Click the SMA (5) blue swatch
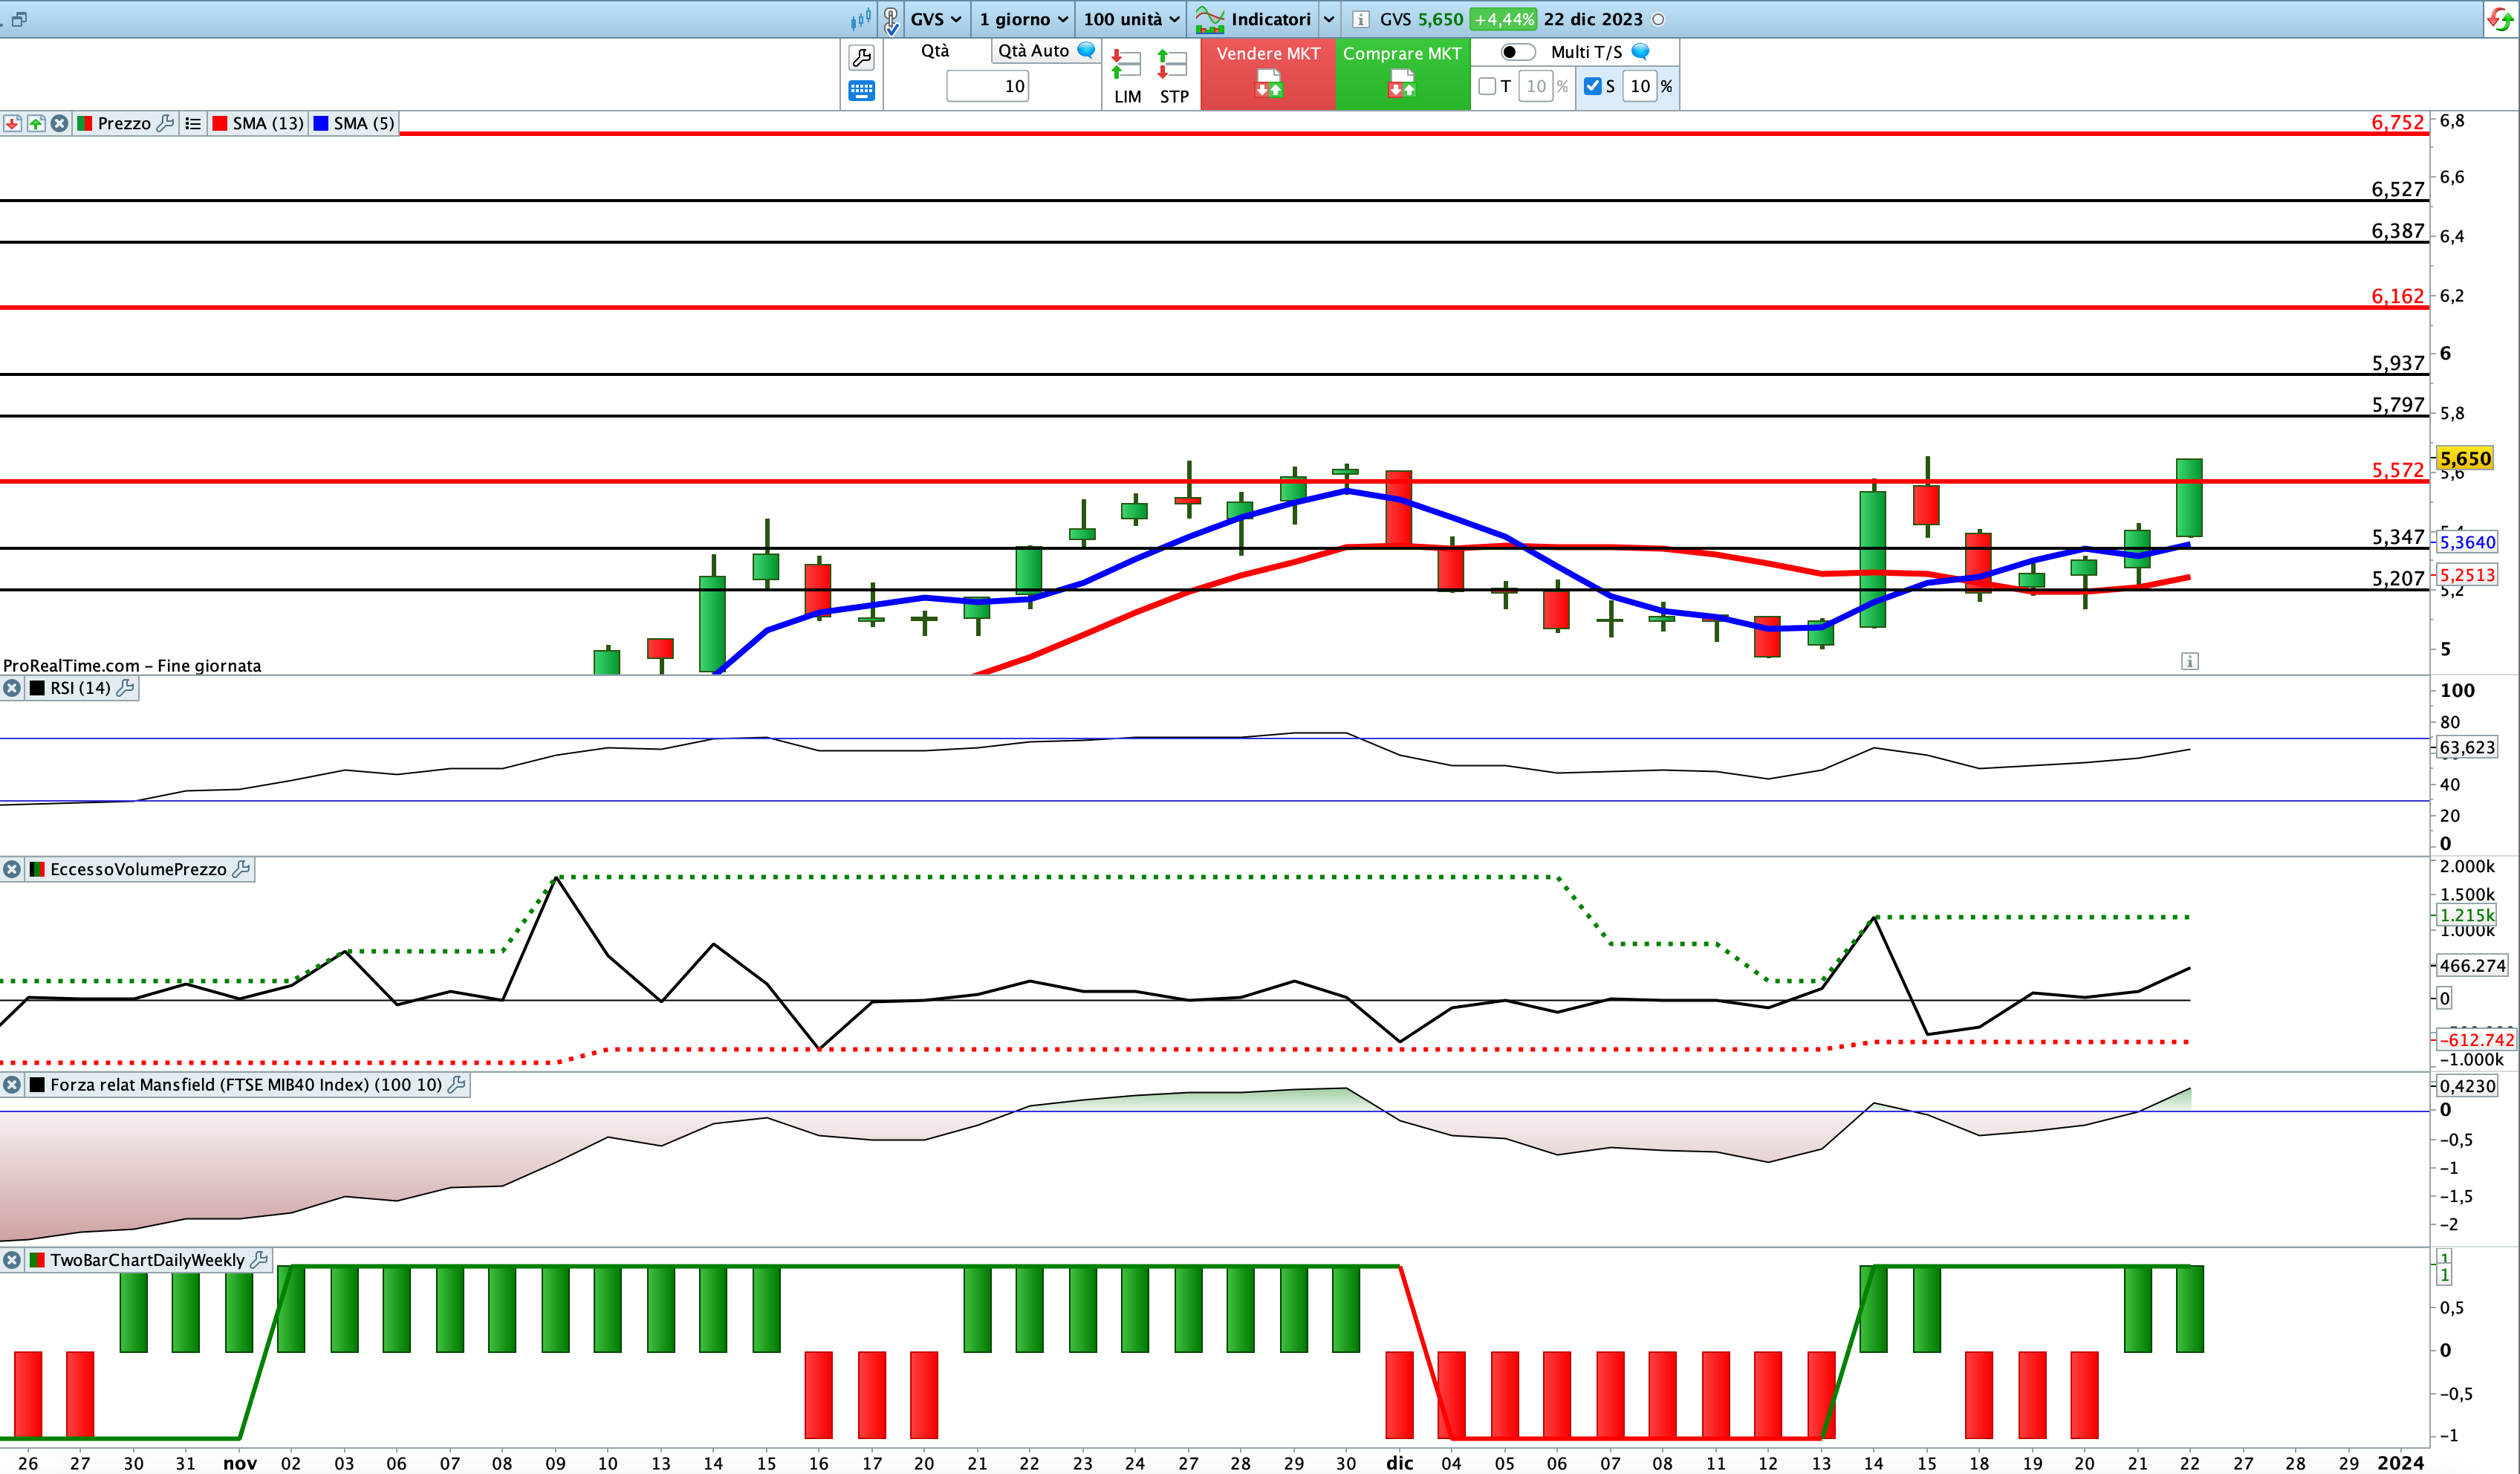 [x=321, y=123]
